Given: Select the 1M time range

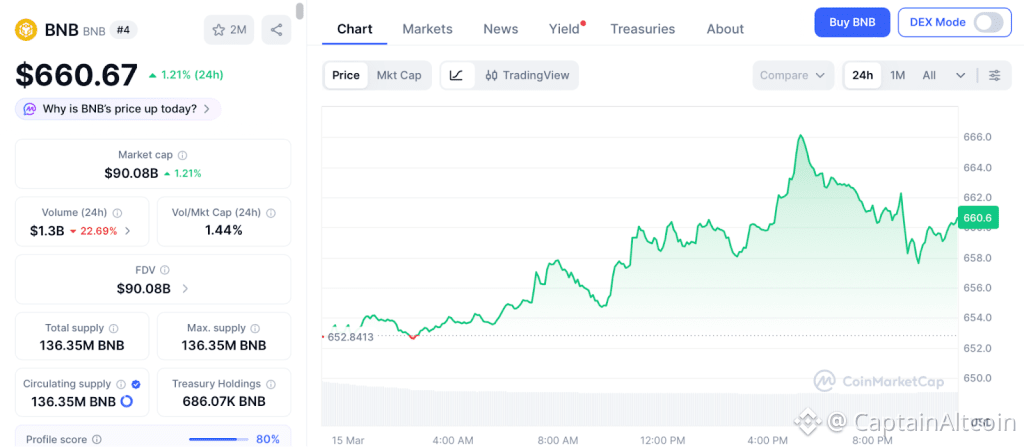Looking at the screenshot, I should (897, 75).
